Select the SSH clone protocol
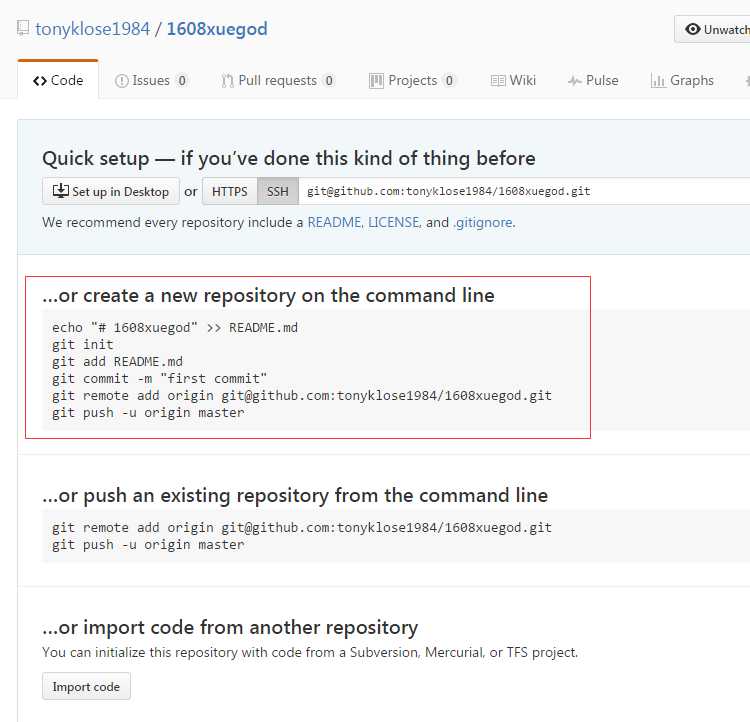 pyautogui.click(x=278, y=191)
